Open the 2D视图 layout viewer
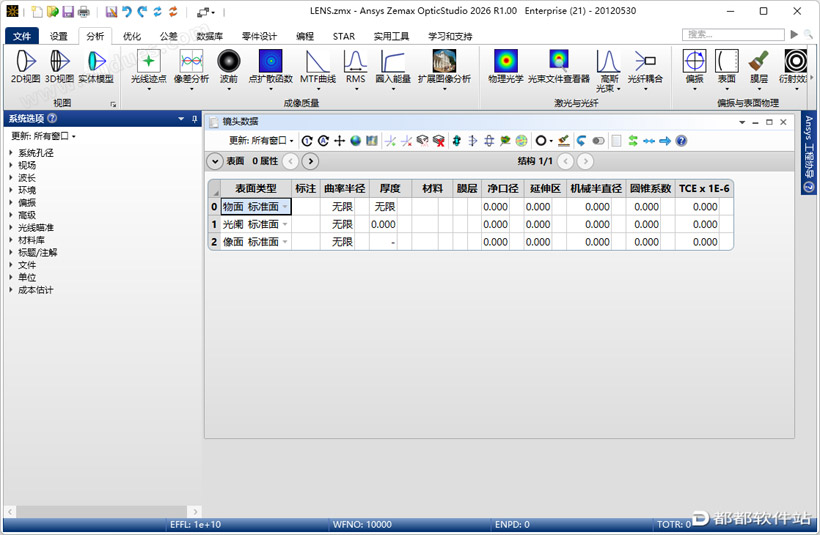Image resolution: width=820 pixels, height=535 pixels. point(25,66)
